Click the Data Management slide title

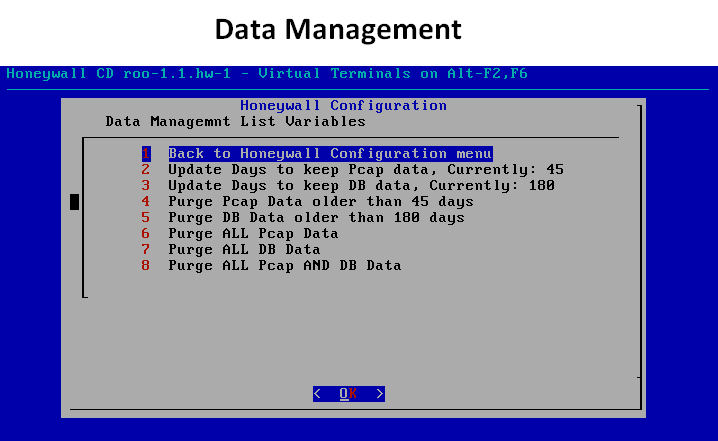click(x=338, y=30)
